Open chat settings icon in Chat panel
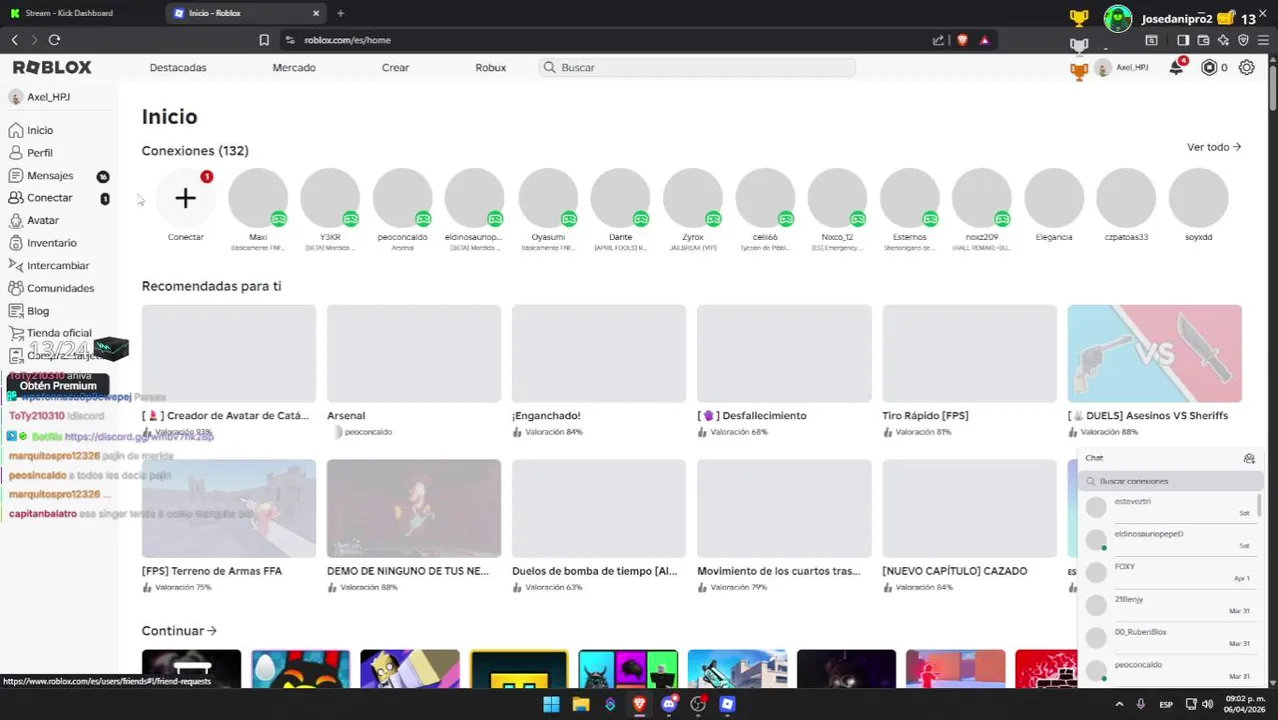Viewport: 1278px width, 720px height. click(x=1249, y=458)
